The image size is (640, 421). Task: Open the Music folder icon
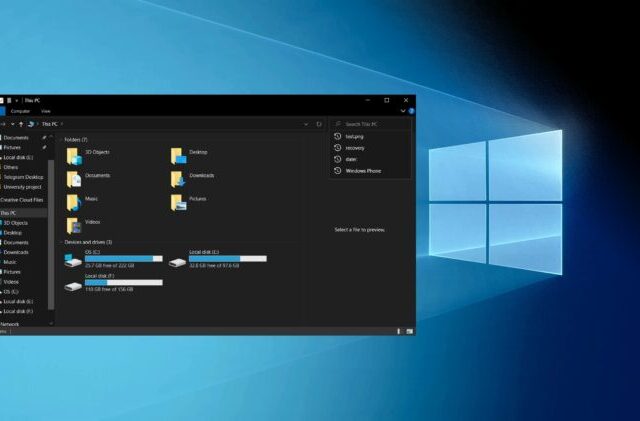point(73,202)
